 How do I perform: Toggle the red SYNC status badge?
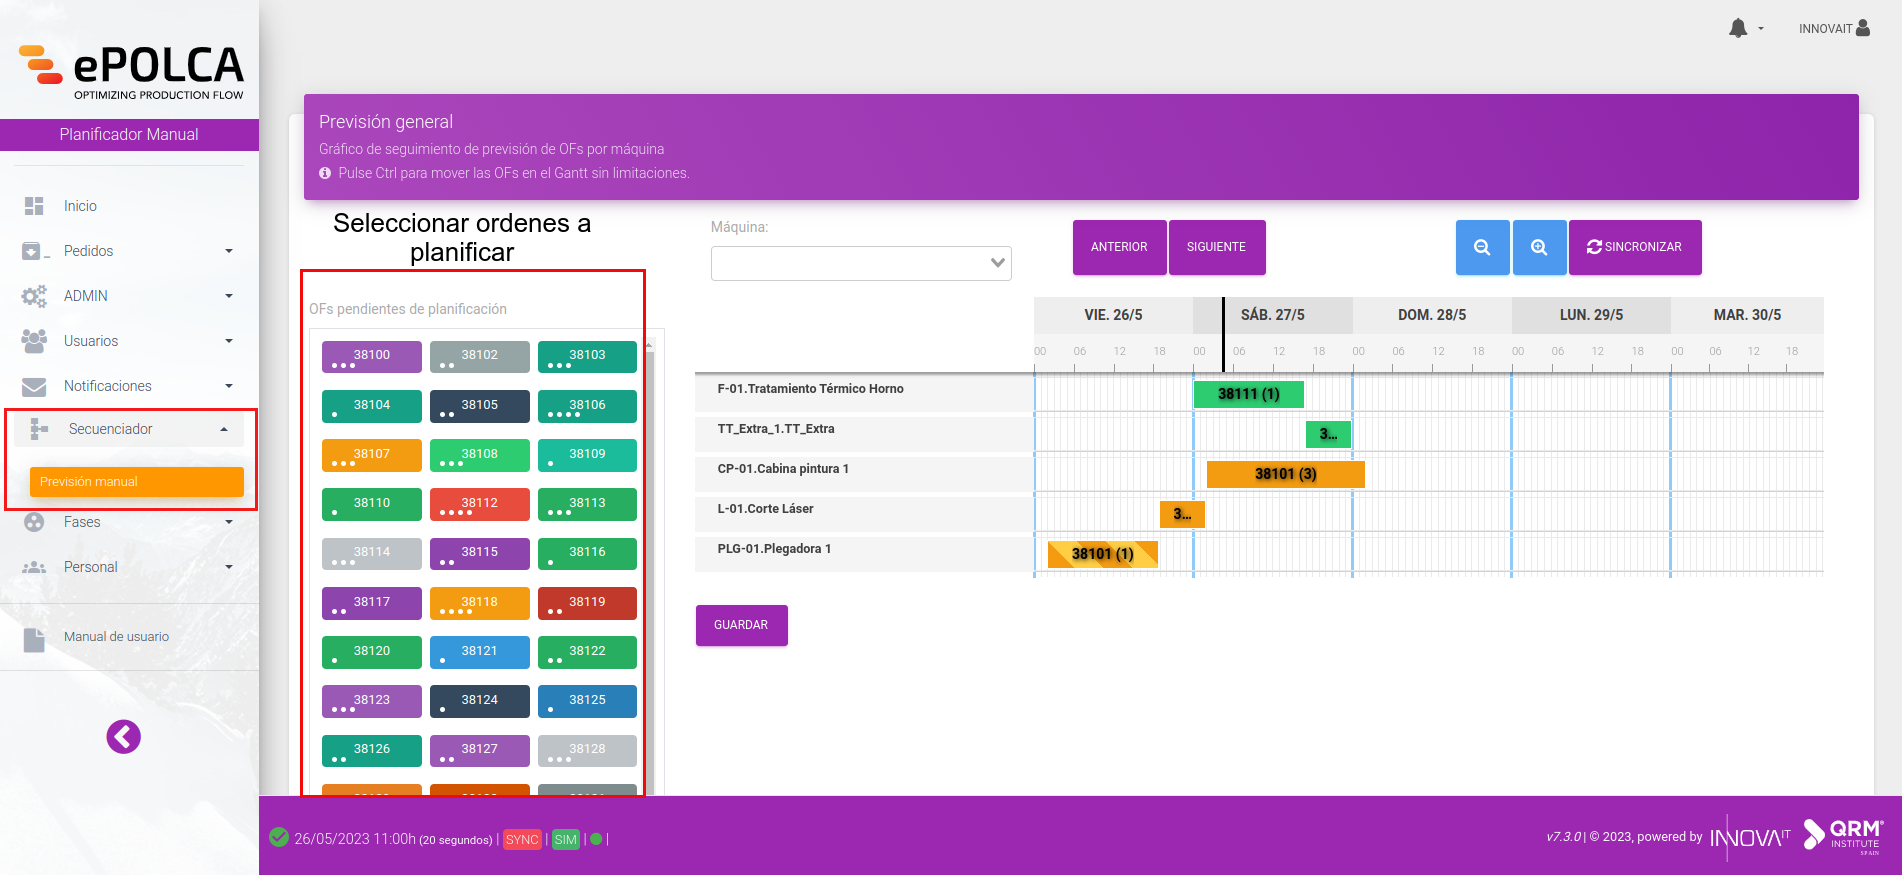pyautogui.click(x=522, y=840)
